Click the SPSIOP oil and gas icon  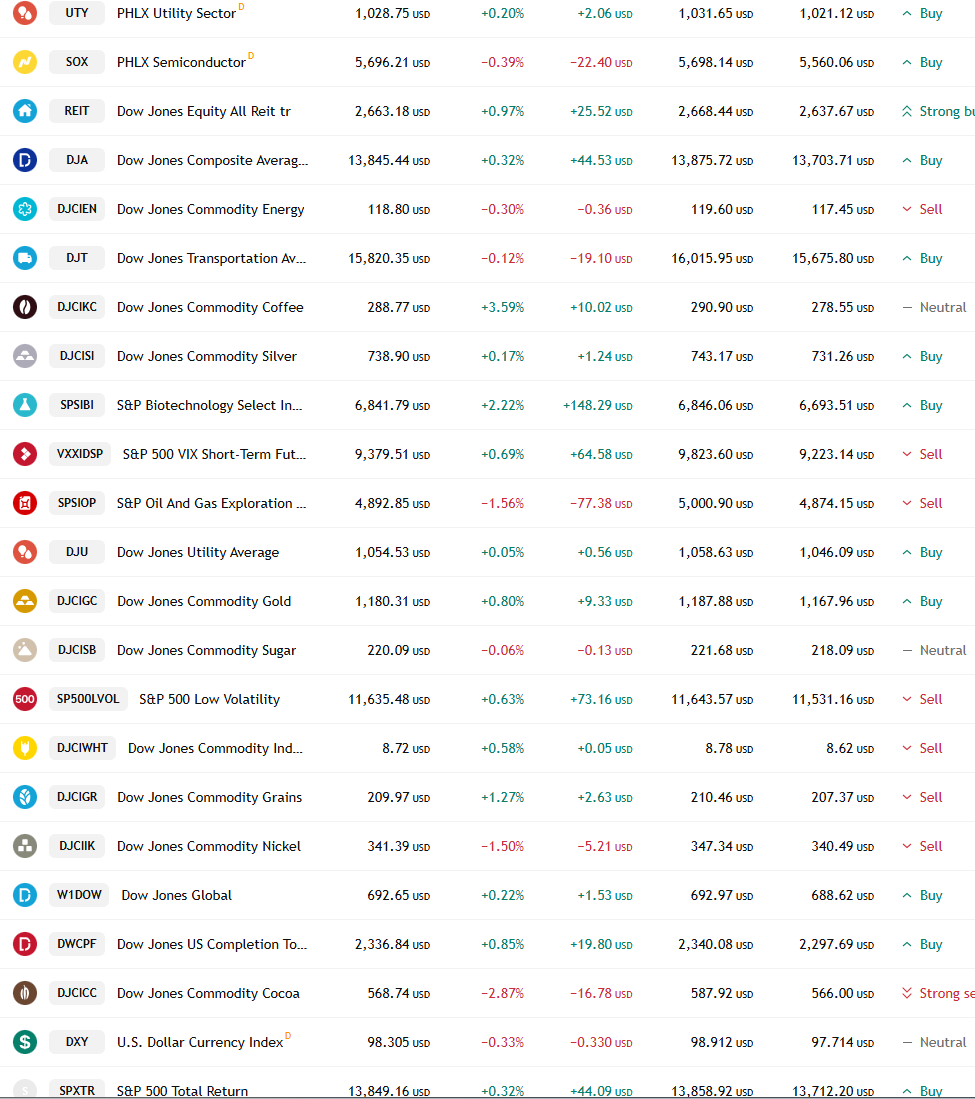(25, 503)
